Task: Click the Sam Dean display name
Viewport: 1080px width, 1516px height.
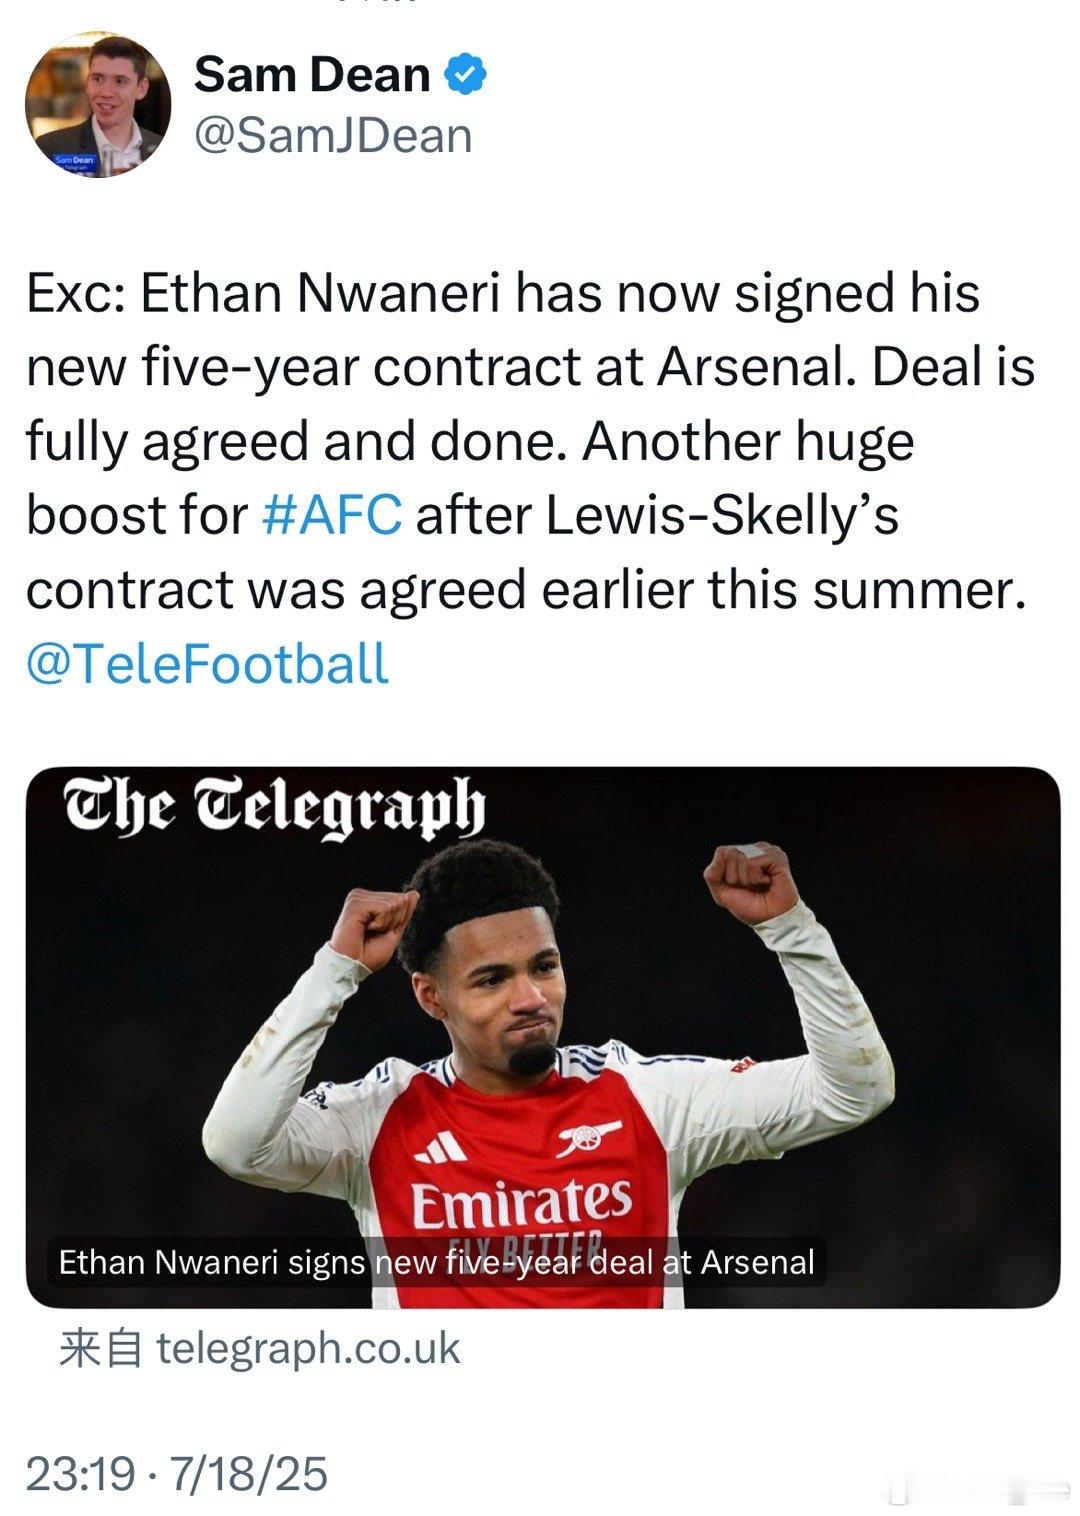Action: 312,75
